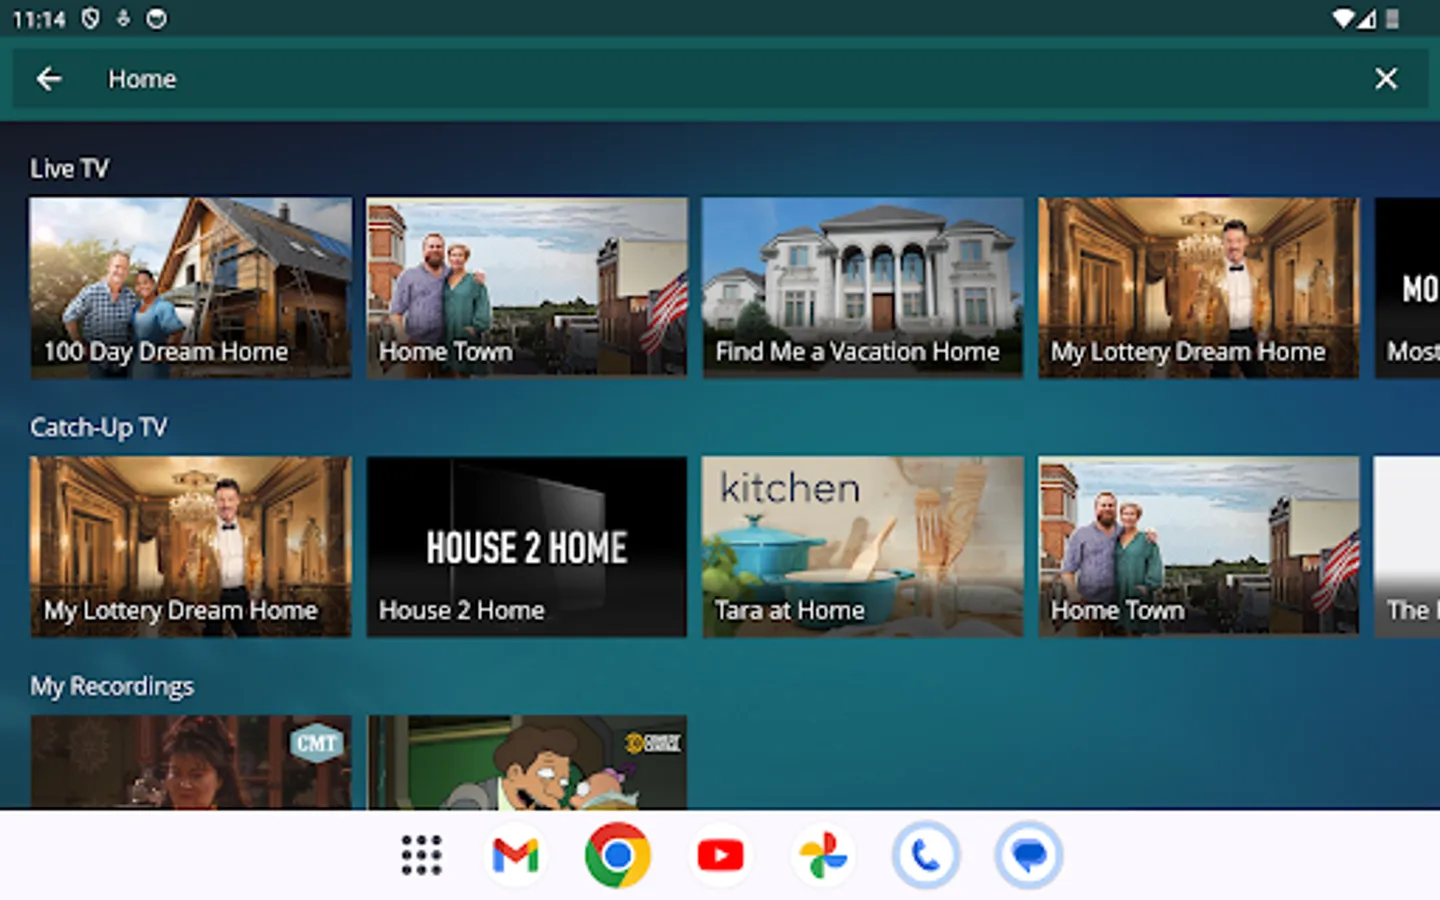1440x900 pixels.
Task: Tap the Live TV section heading
Action: (69, 168)
